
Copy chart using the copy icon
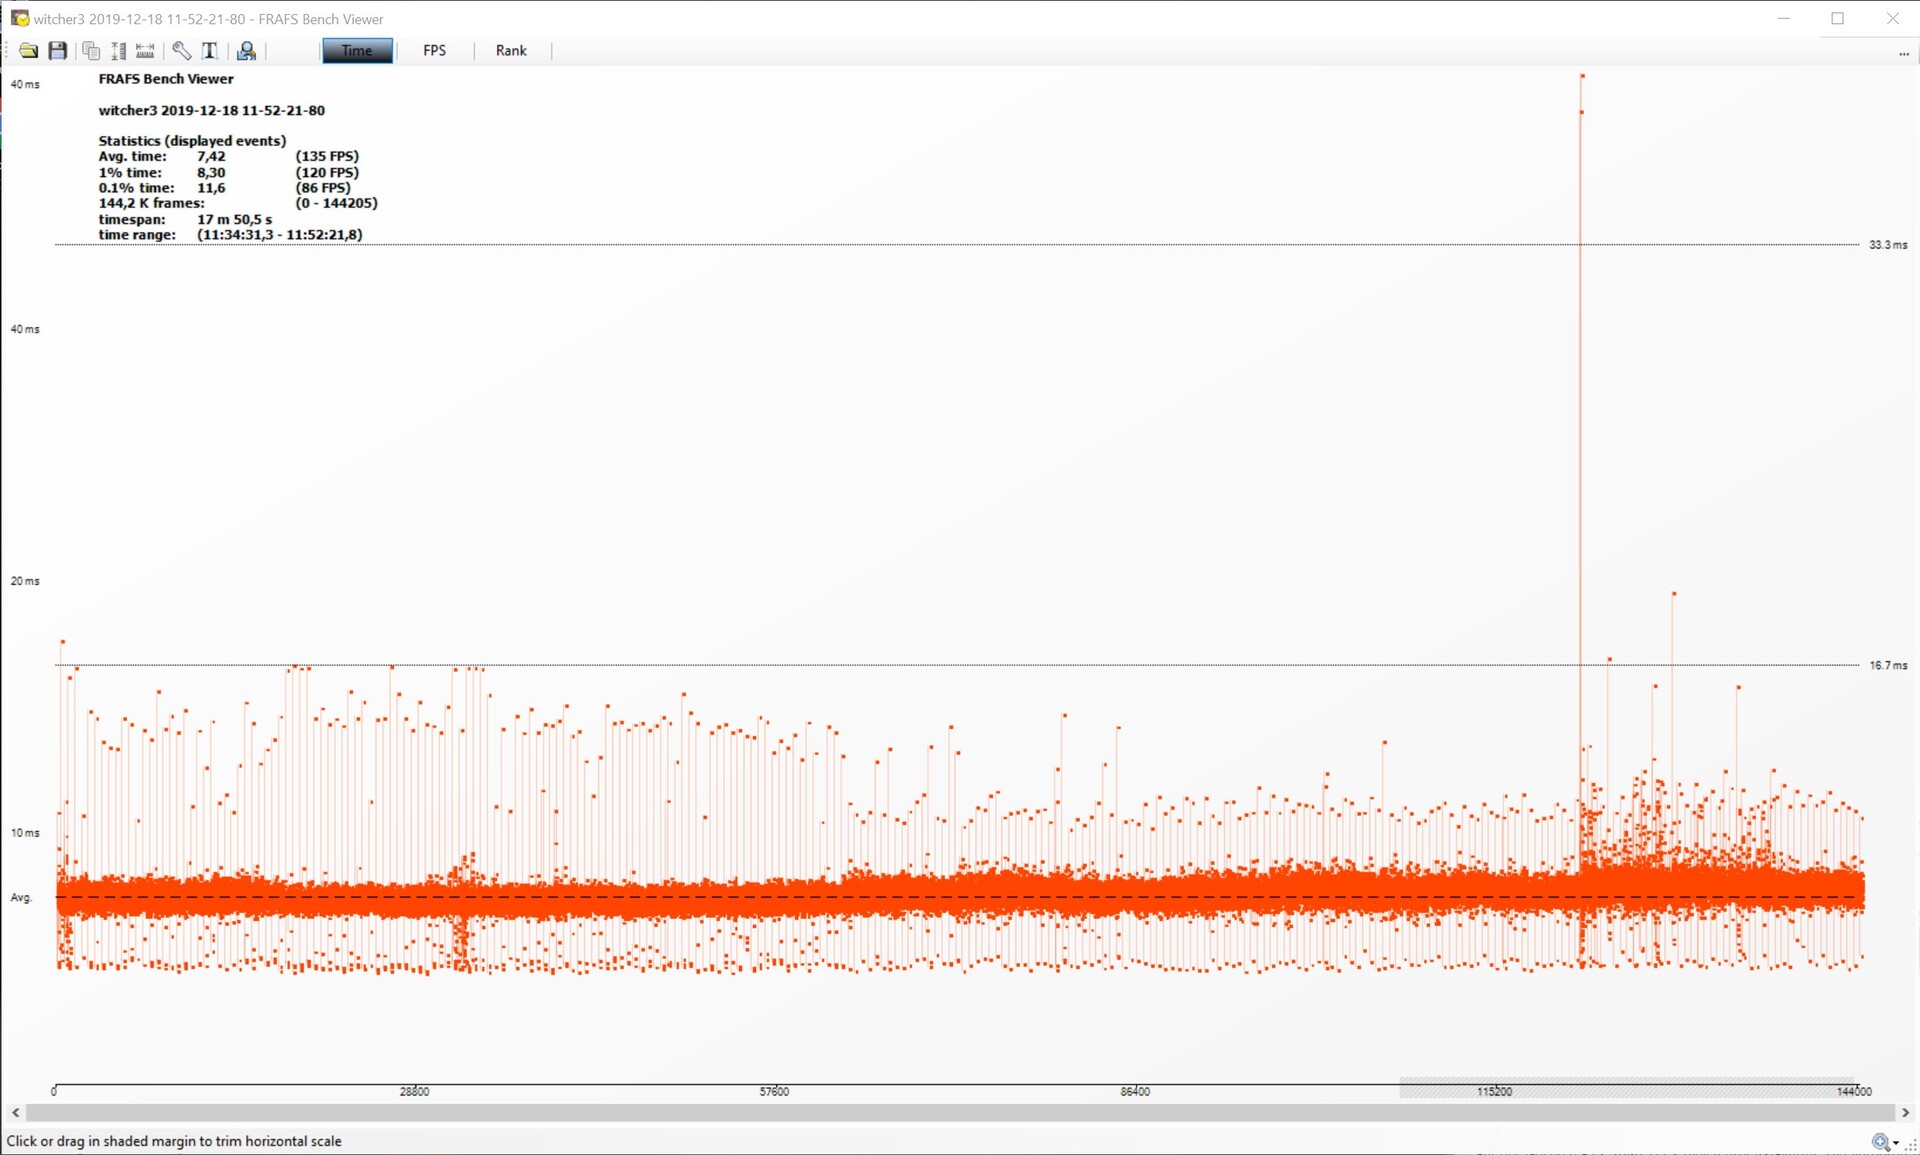point(91,51)
